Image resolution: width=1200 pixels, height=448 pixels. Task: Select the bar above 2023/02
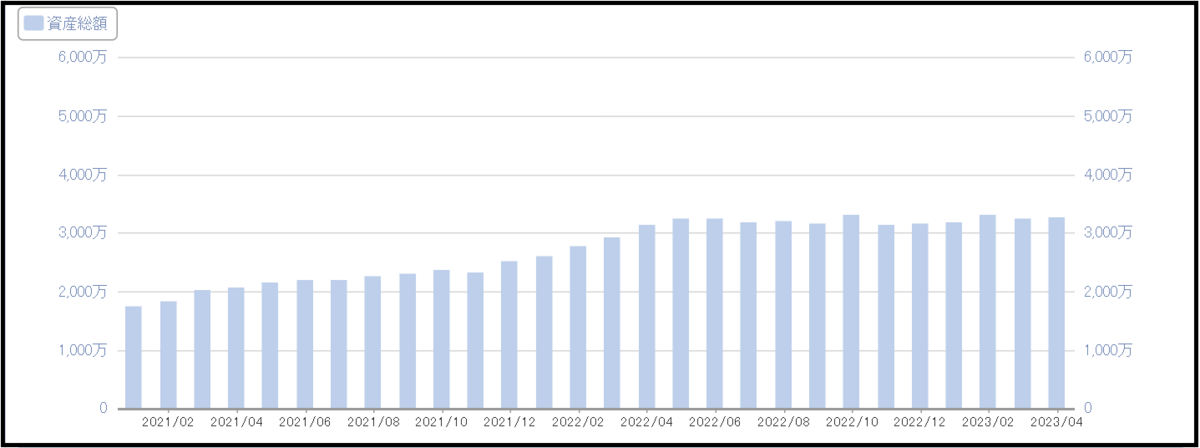click(x=988, y=312)
